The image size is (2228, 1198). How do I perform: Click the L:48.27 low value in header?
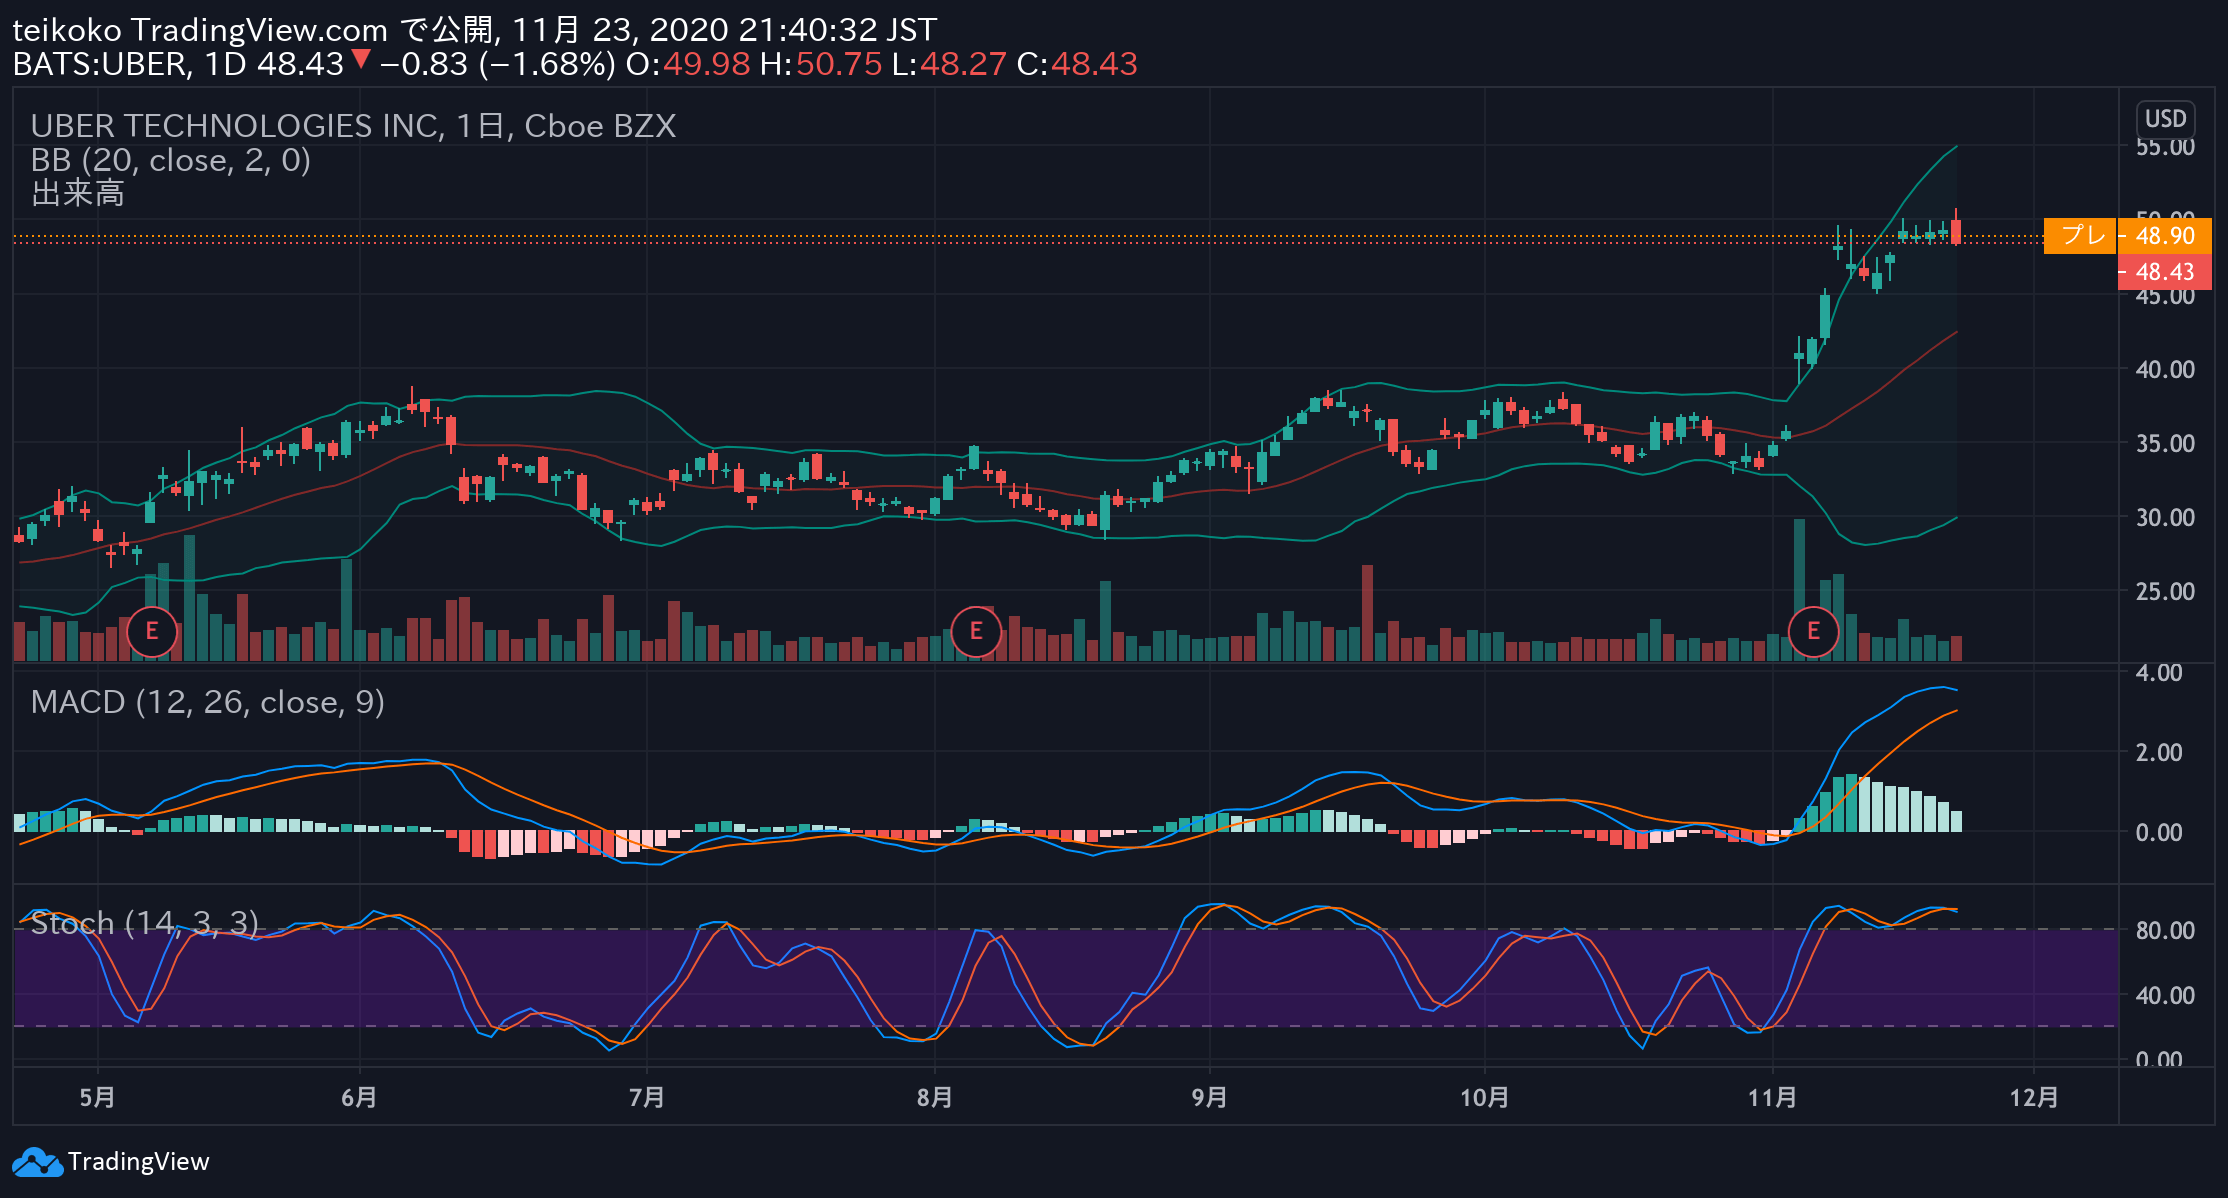(x=949, y=64)
